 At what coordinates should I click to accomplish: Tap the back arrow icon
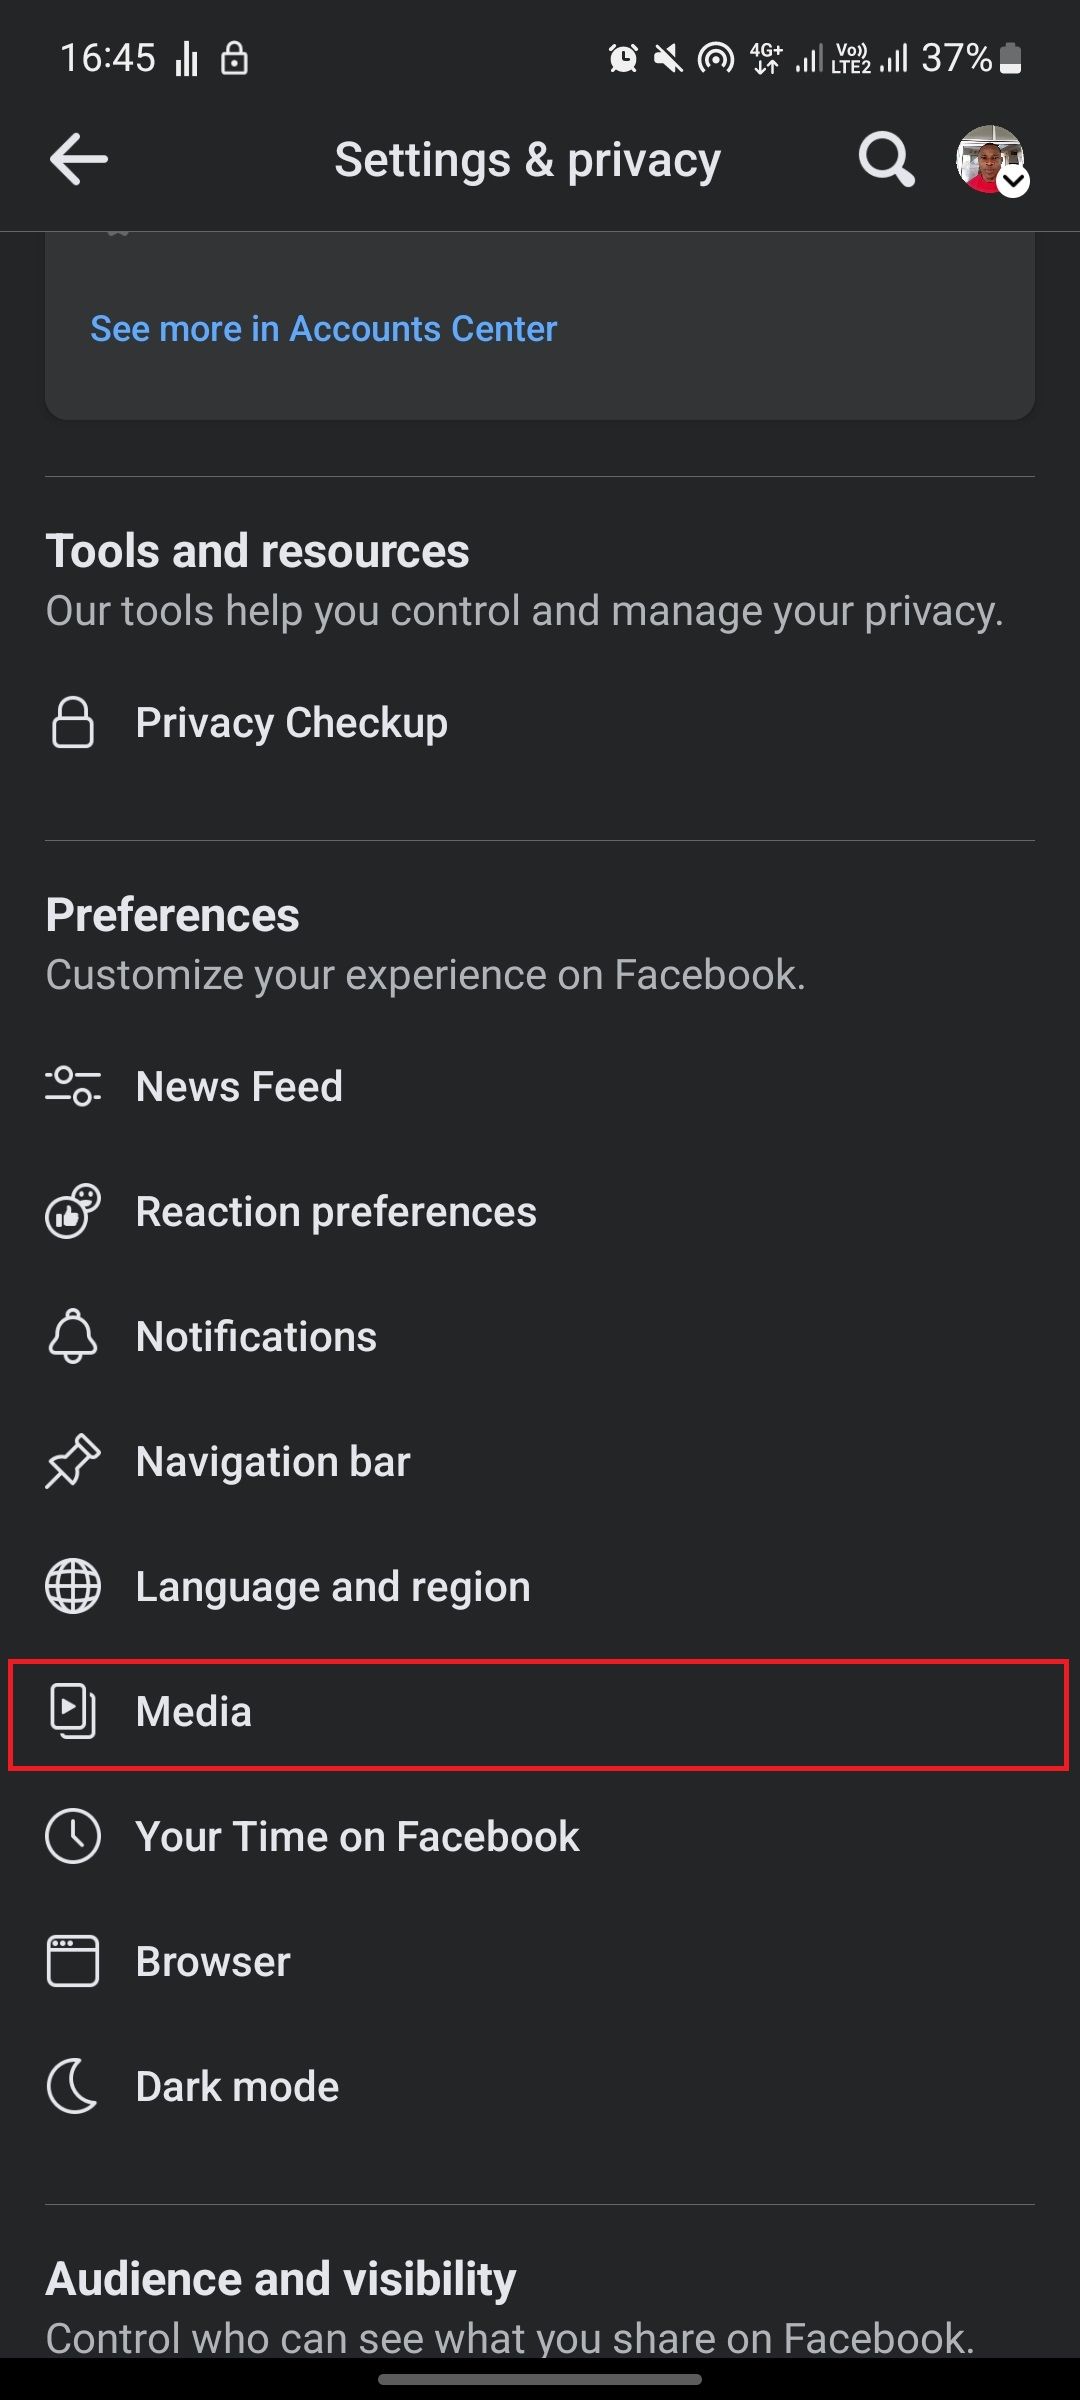click(x=79, y=160)
